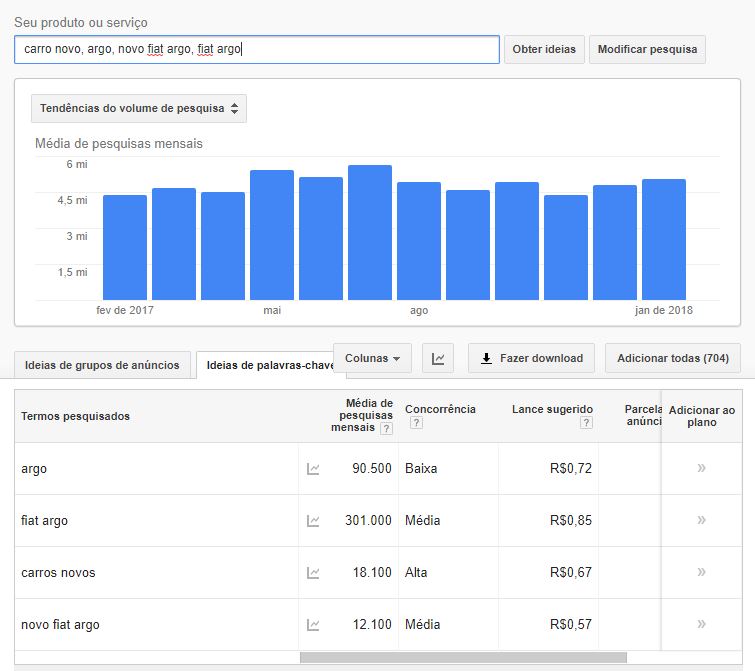Click Lance sugerido column header
The image size is (755, 671).
point(552,409)
